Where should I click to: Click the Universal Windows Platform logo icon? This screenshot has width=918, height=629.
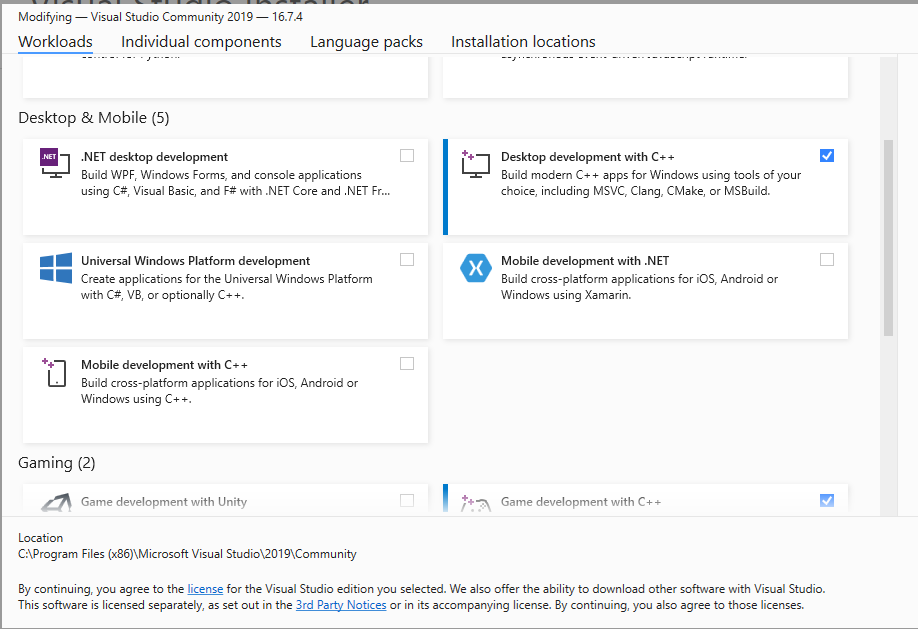pos(56,268)
